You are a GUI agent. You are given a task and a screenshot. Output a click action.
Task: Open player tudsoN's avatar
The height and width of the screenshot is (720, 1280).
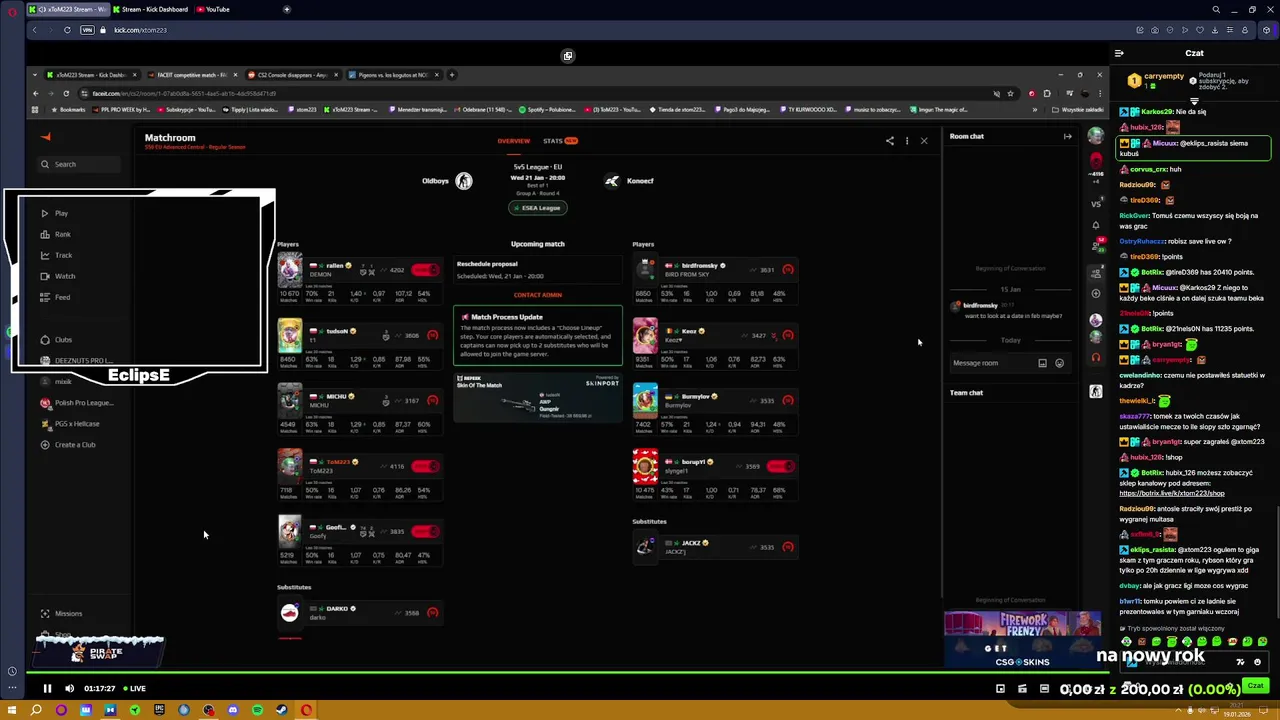coord(290,335)
